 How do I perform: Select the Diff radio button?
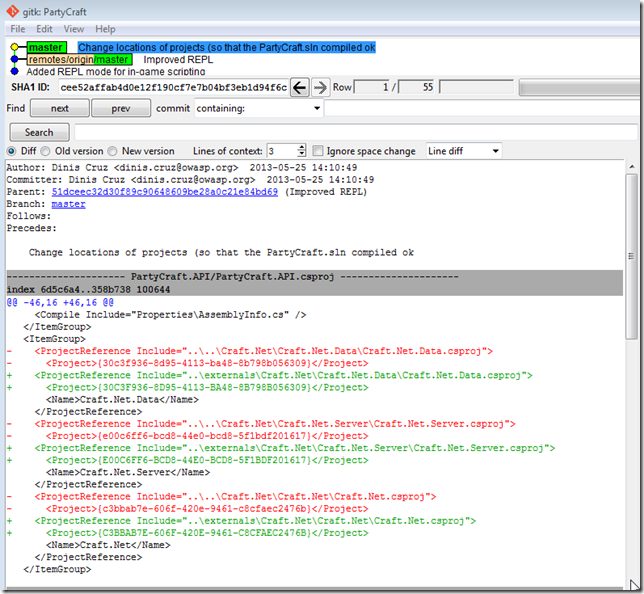(12, 151)
